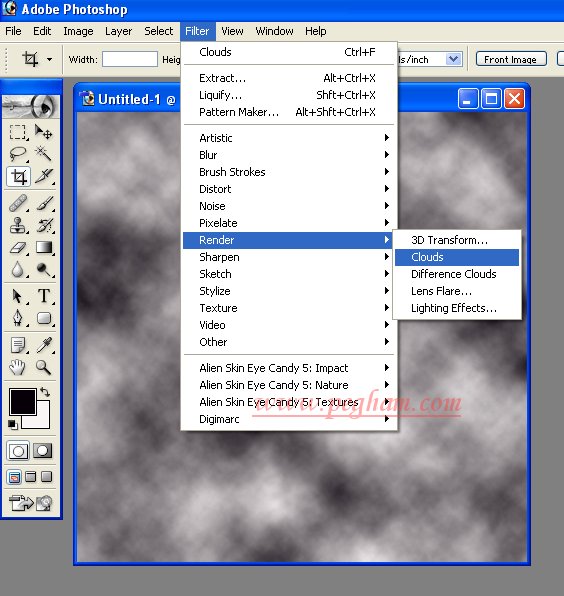Select the Lasso tool

18,154
